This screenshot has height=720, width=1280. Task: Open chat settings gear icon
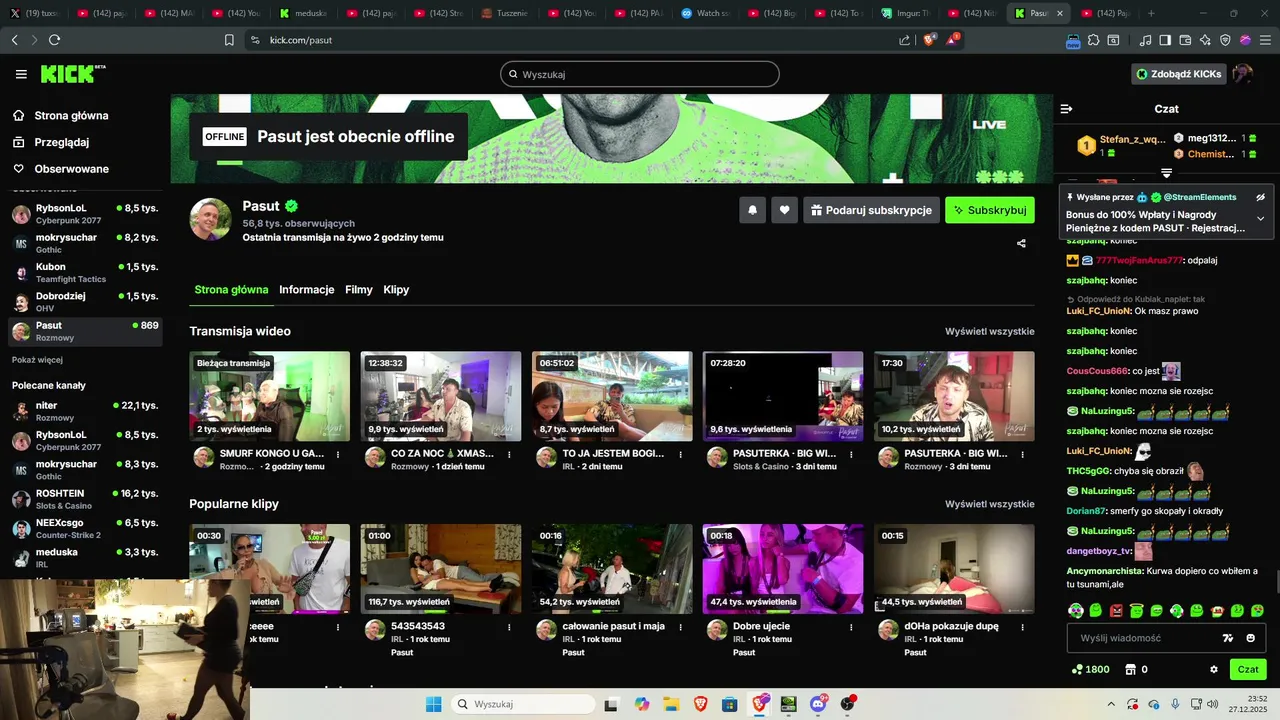click(1214, 669)
